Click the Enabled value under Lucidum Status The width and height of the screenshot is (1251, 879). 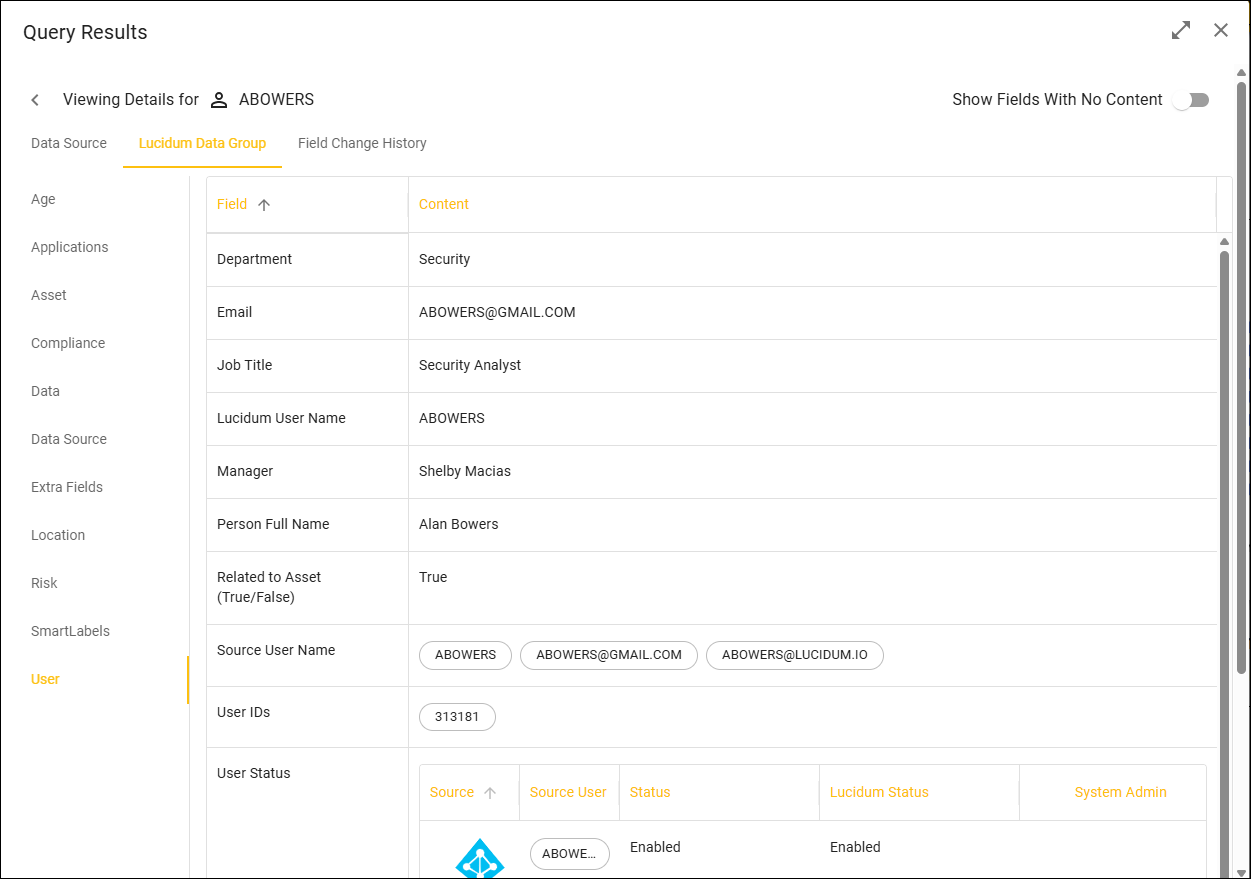[855, 847]
